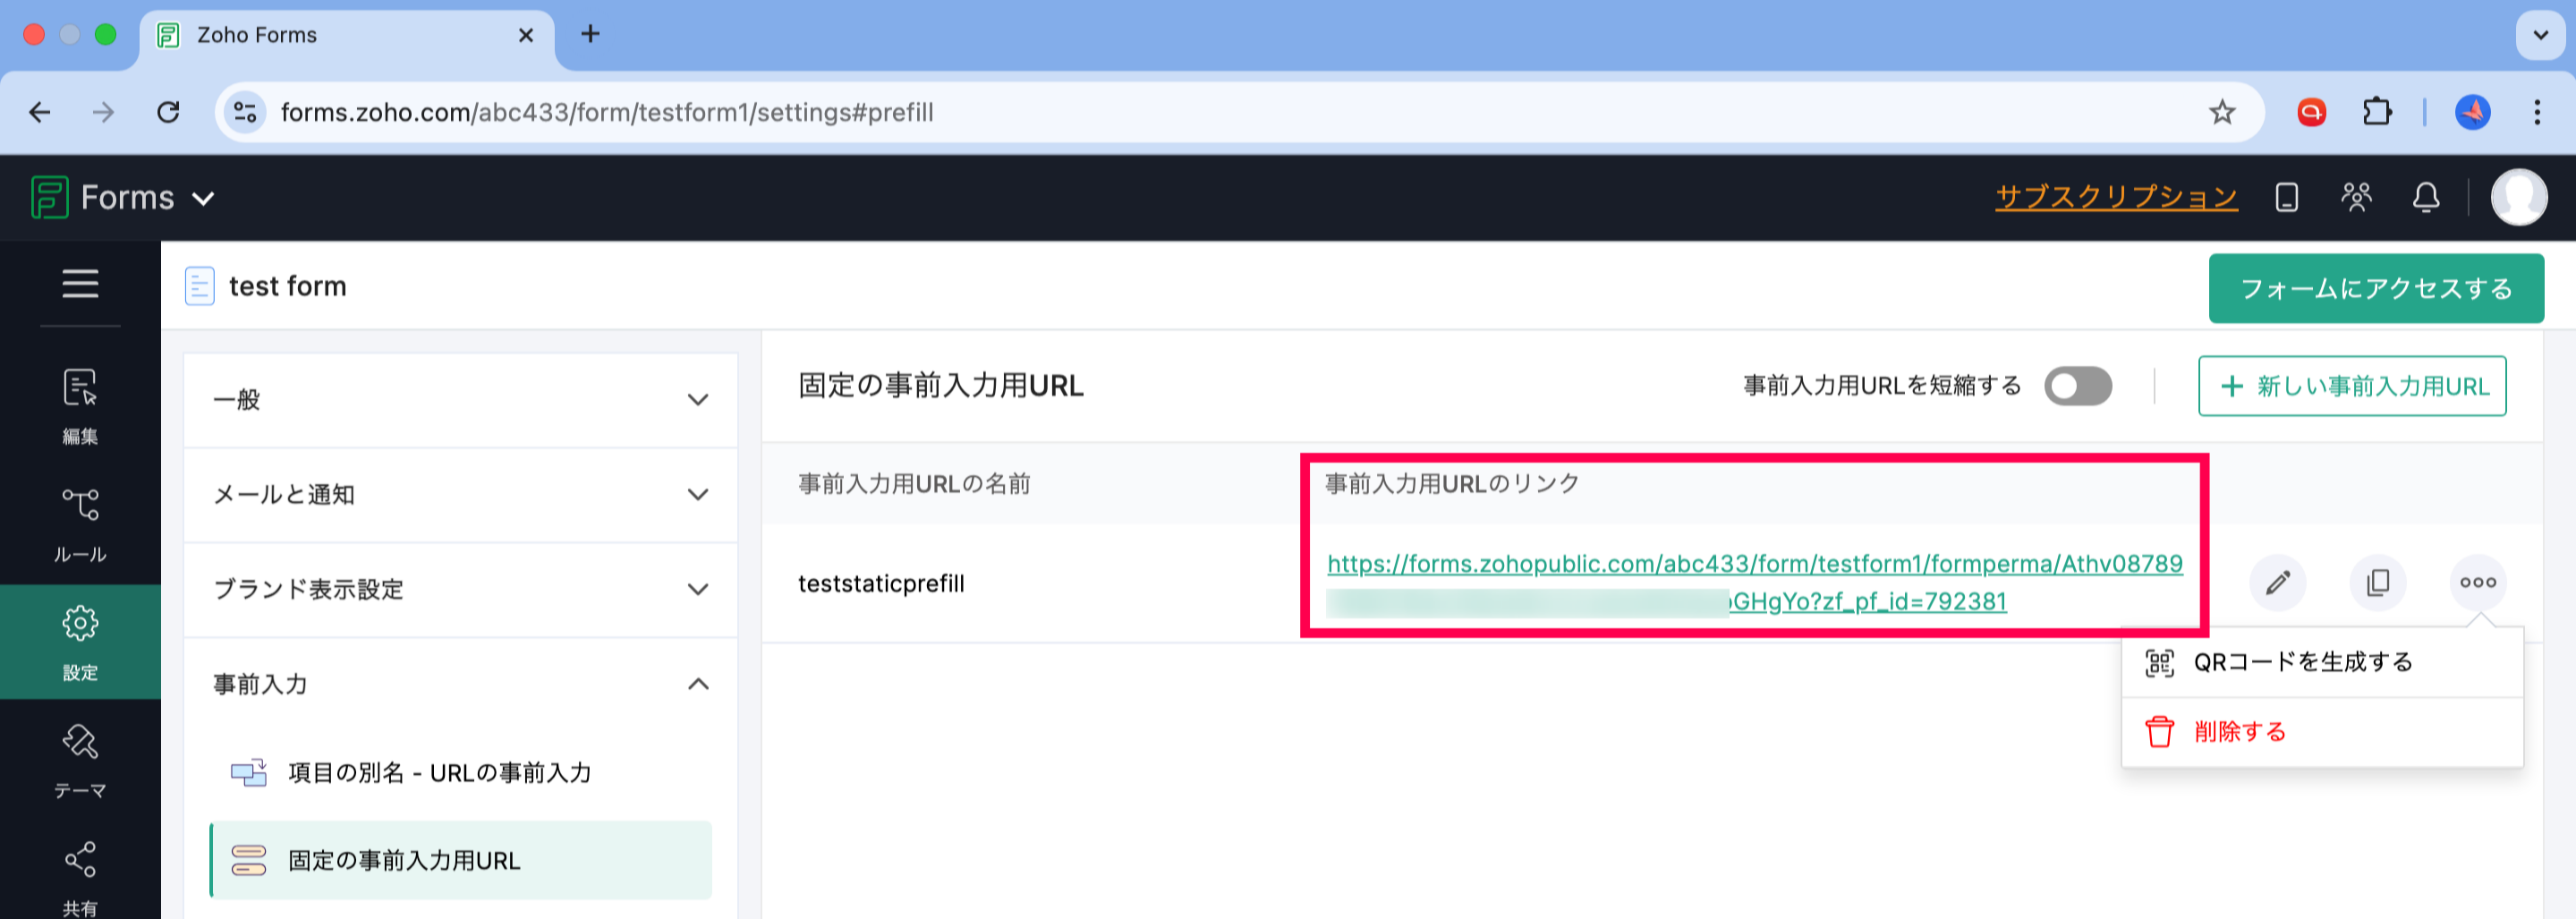Click the pencil edit icon for teststaticprefill
Viewport: 2576px width, 919px height.
click(2277, 582)
